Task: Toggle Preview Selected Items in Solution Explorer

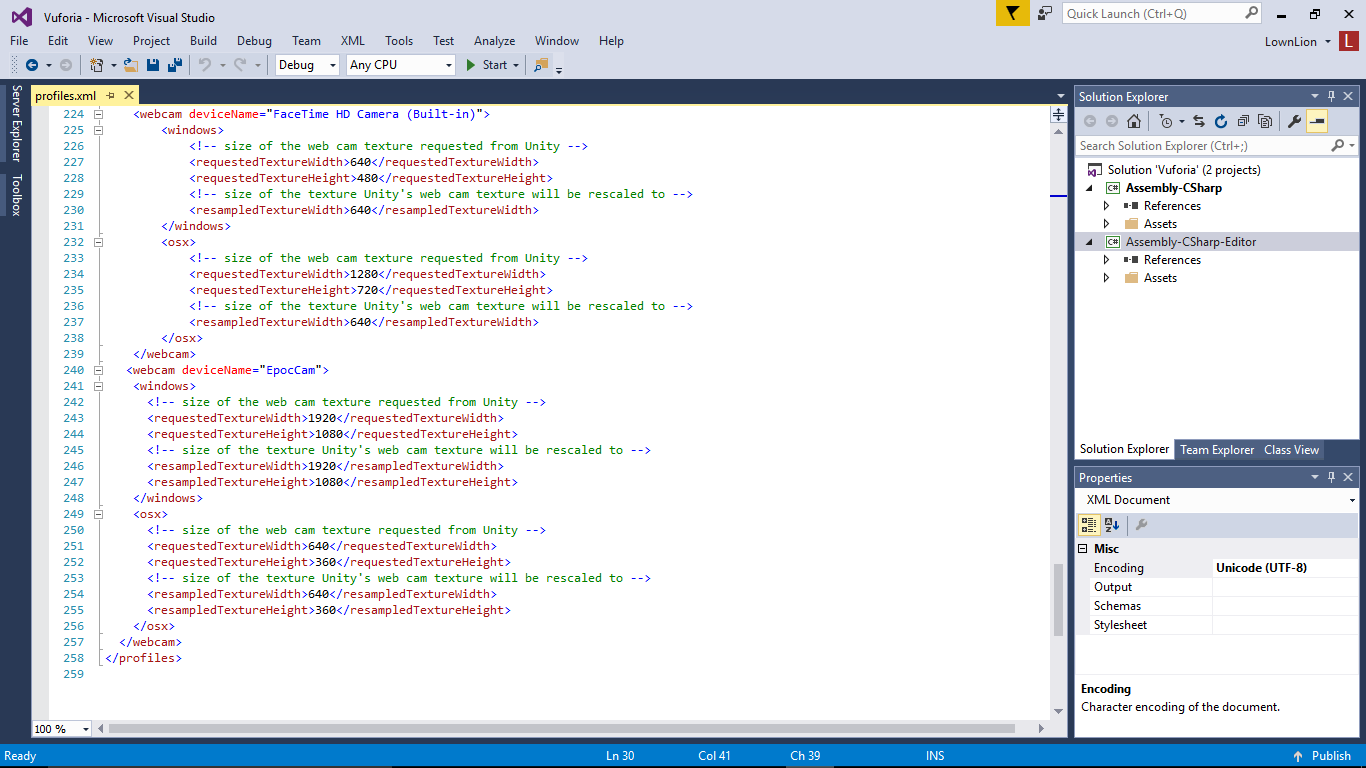Action: click(1317, 122)
